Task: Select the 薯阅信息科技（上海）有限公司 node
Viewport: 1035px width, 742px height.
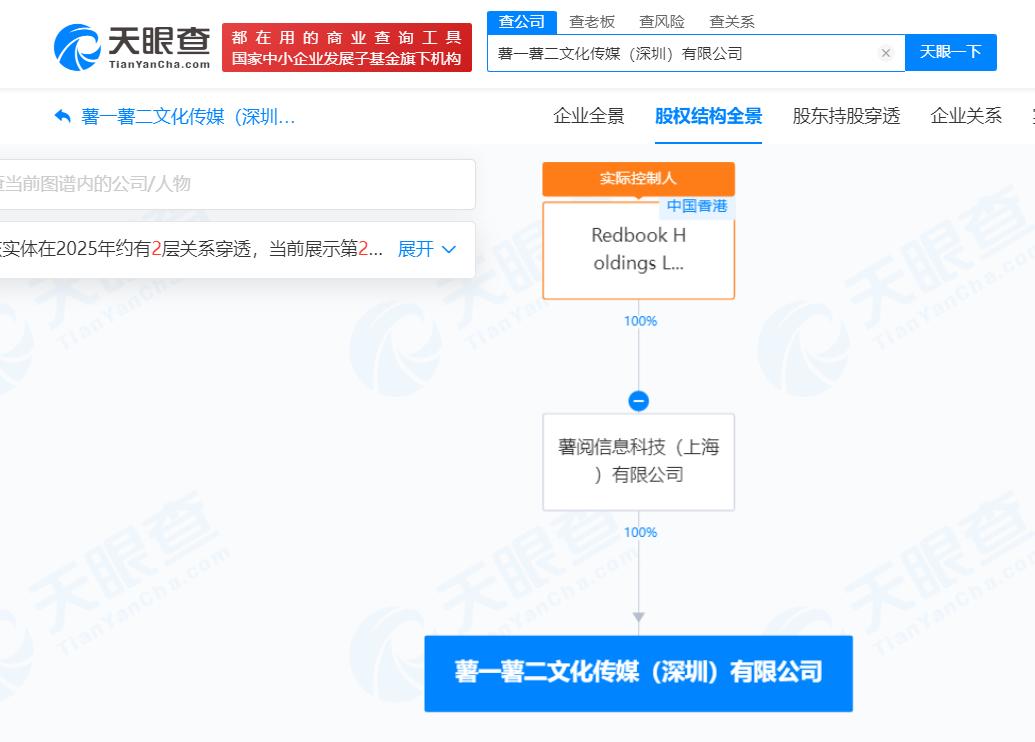Action: [x=638, y=461]
